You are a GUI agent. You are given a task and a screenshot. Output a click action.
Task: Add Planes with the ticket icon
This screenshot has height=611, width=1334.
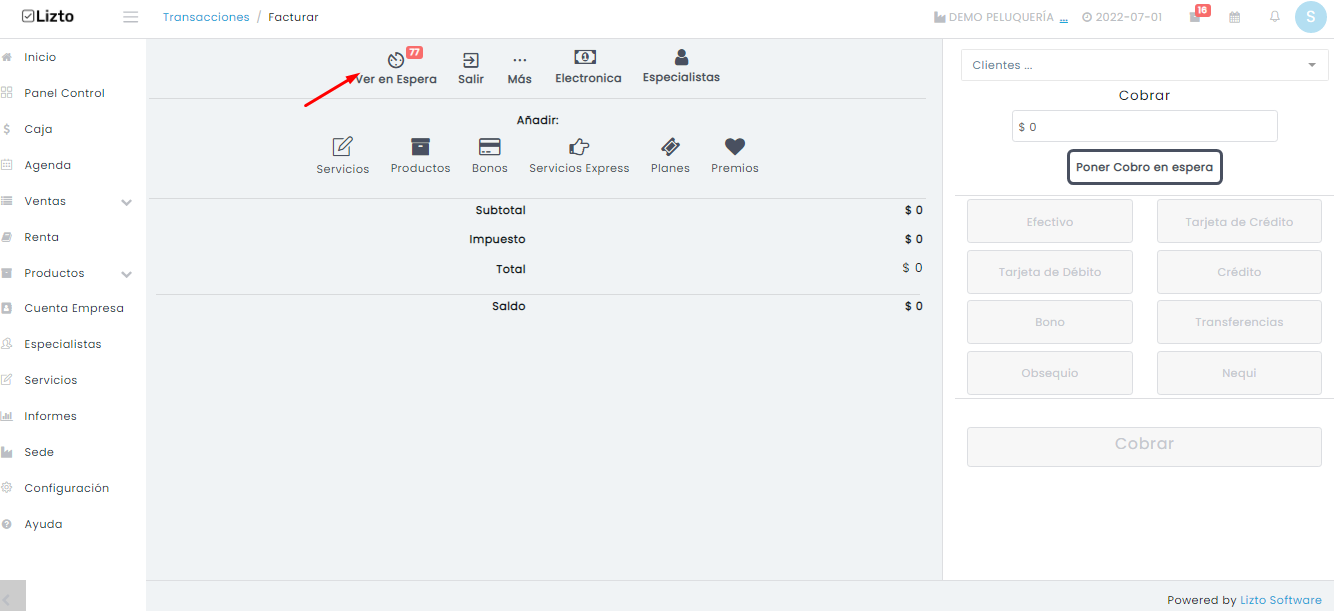pos(670,147)
